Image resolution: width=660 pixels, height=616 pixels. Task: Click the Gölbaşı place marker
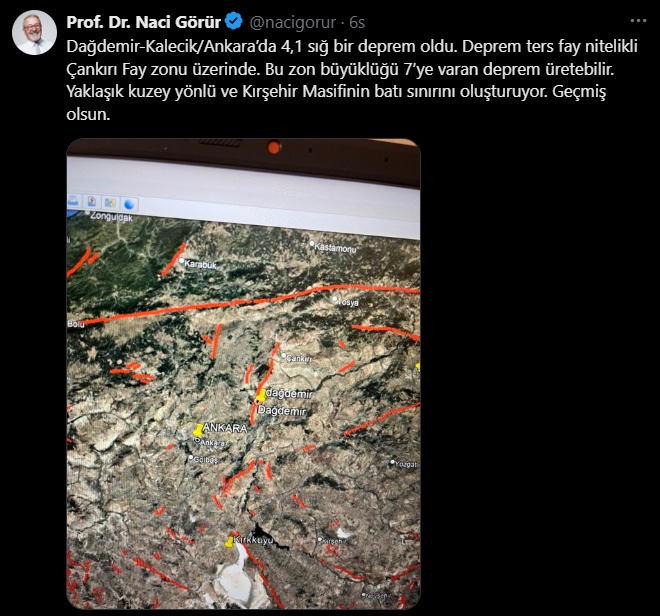point(191,457)
